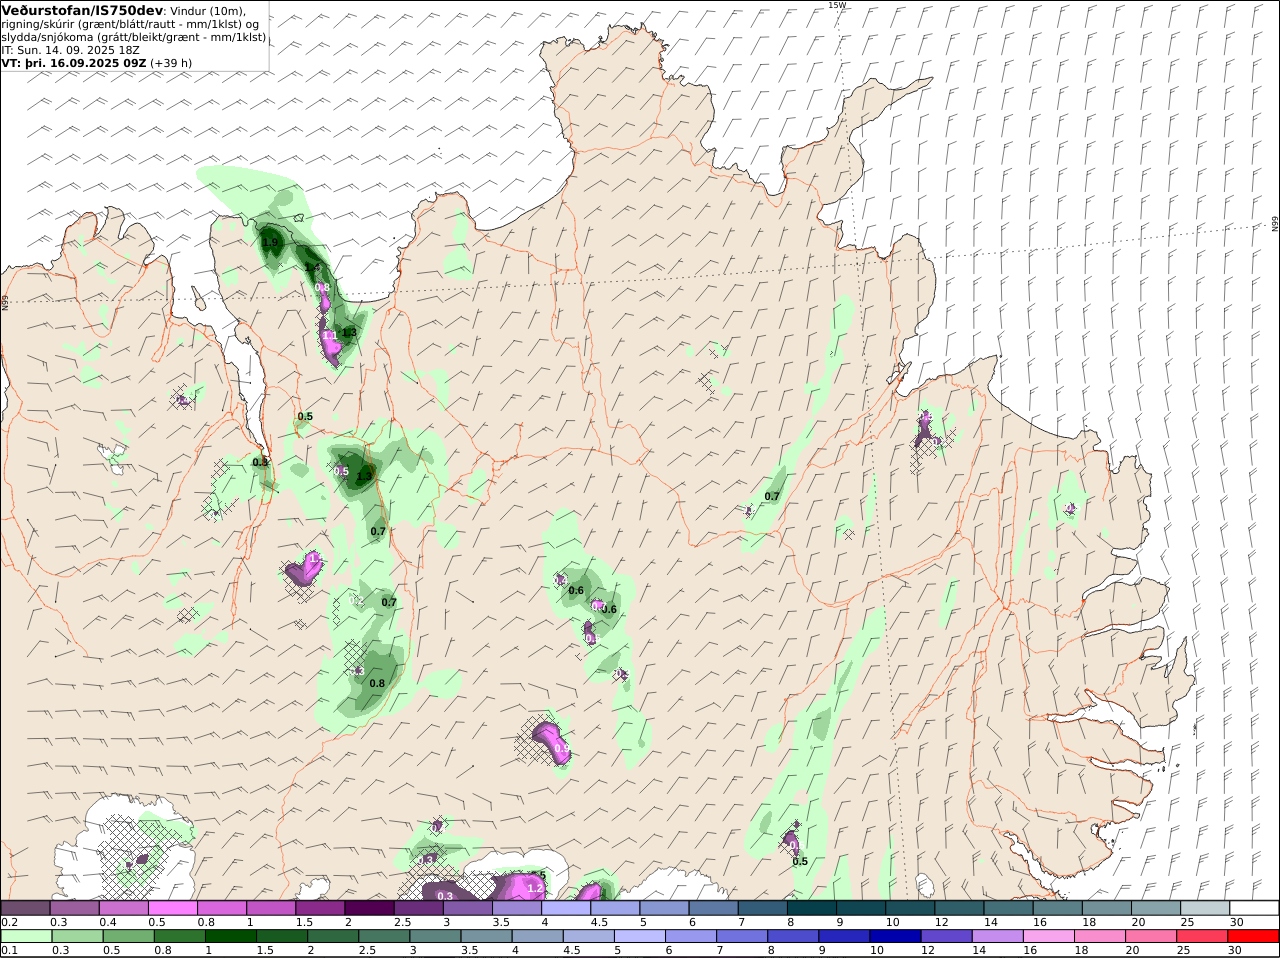Click the 0.7 value in northeast Iceland

click(x=772, y=496)
